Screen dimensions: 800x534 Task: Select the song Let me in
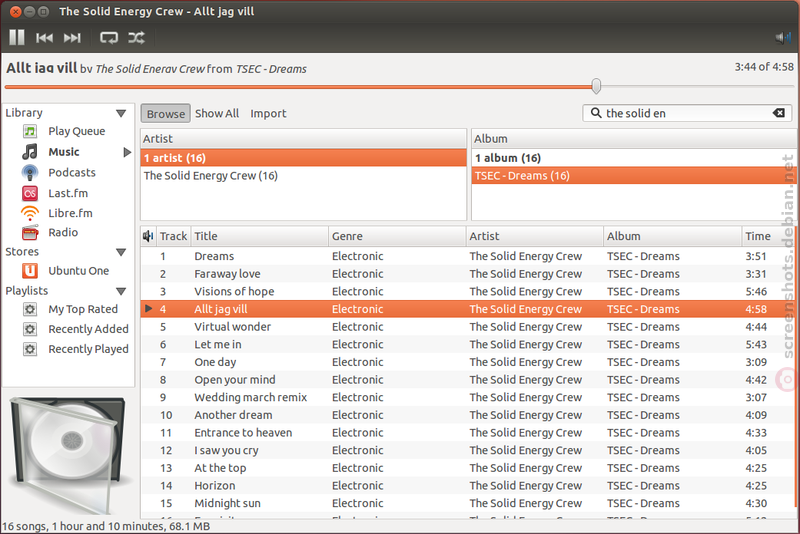tap(468, 345)
